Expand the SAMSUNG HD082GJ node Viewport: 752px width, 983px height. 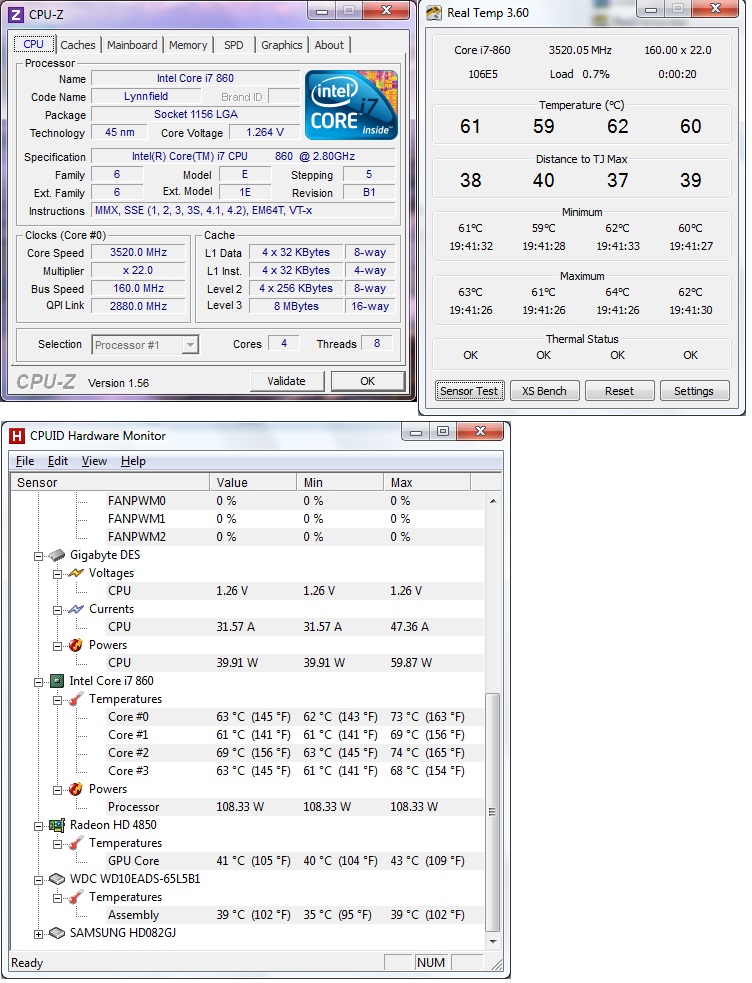coord(39,933)
